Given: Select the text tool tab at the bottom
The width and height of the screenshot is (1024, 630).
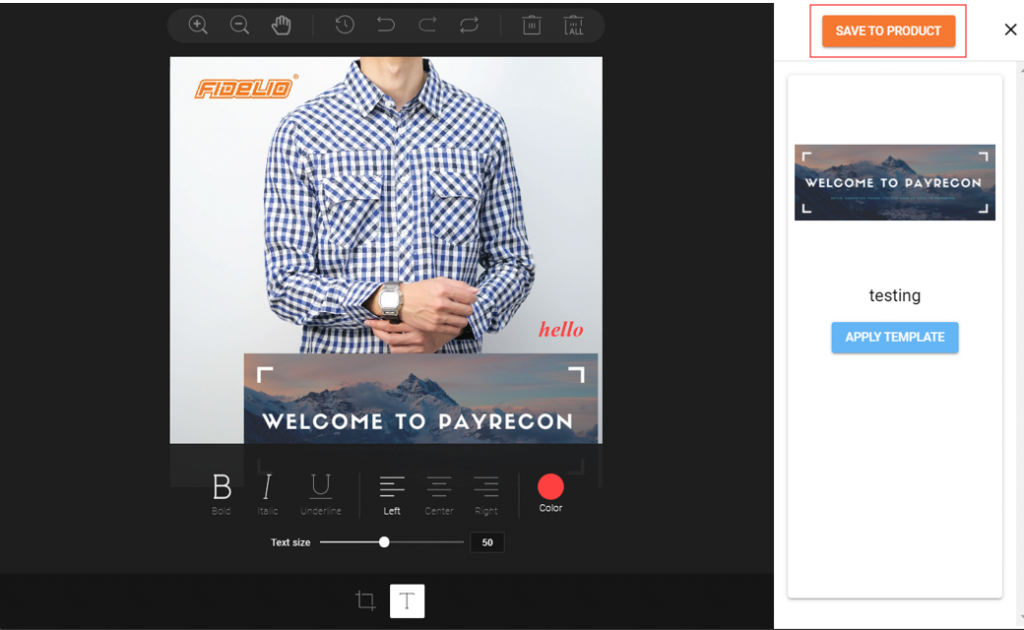Looking at the screenshot, I should pyautogui.click(x=407, y=601).
